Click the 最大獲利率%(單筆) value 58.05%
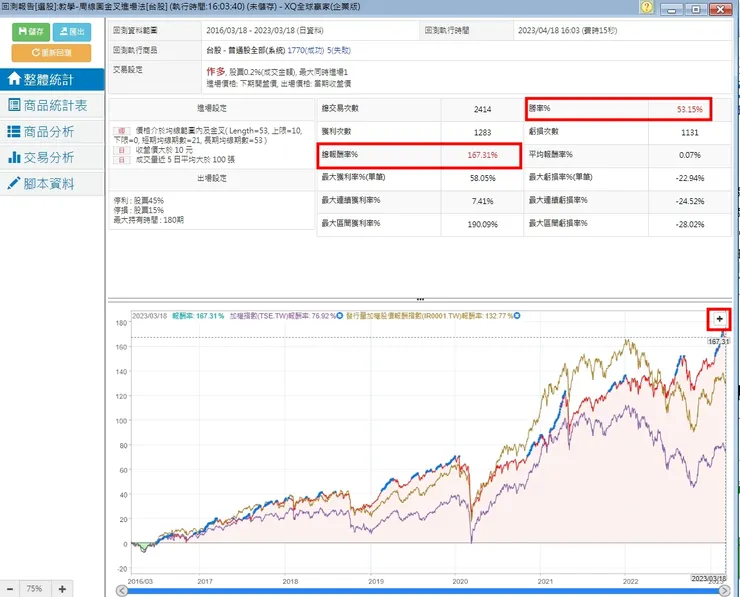This screenshot has width=740, height=597. coord(482,178)
